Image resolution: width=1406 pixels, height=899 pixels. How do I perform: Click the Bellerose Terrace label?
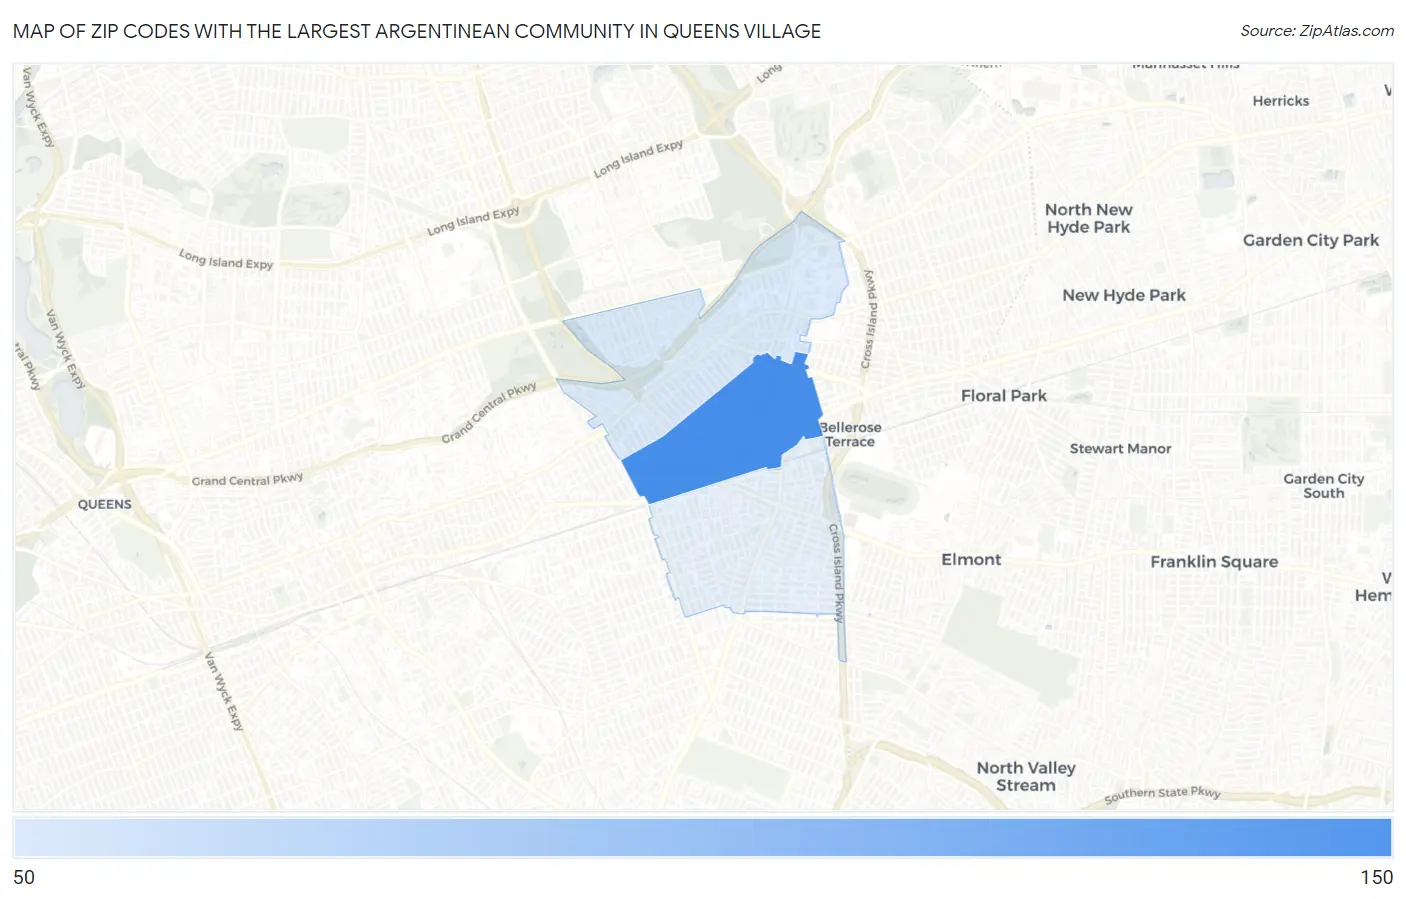(x=850, y=434)
